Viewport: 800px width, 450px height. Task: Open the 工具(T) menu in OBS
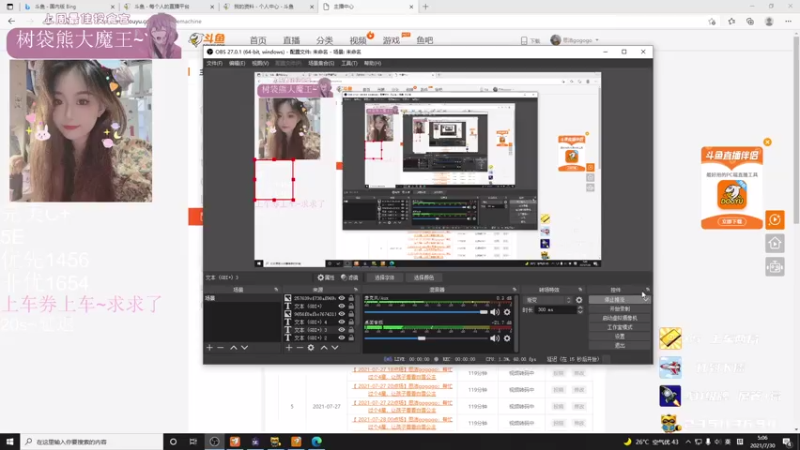349,63
